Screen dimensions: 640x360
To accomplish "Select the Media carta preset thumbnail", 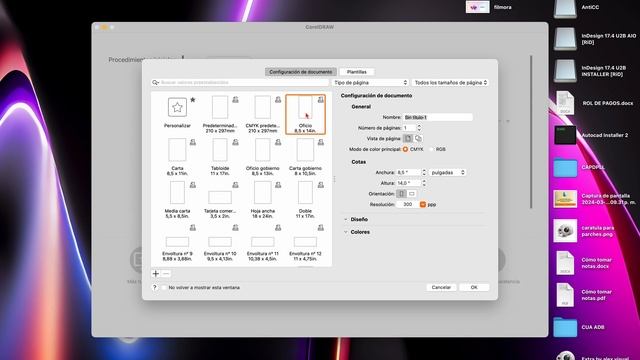I will tap(177, 193).
